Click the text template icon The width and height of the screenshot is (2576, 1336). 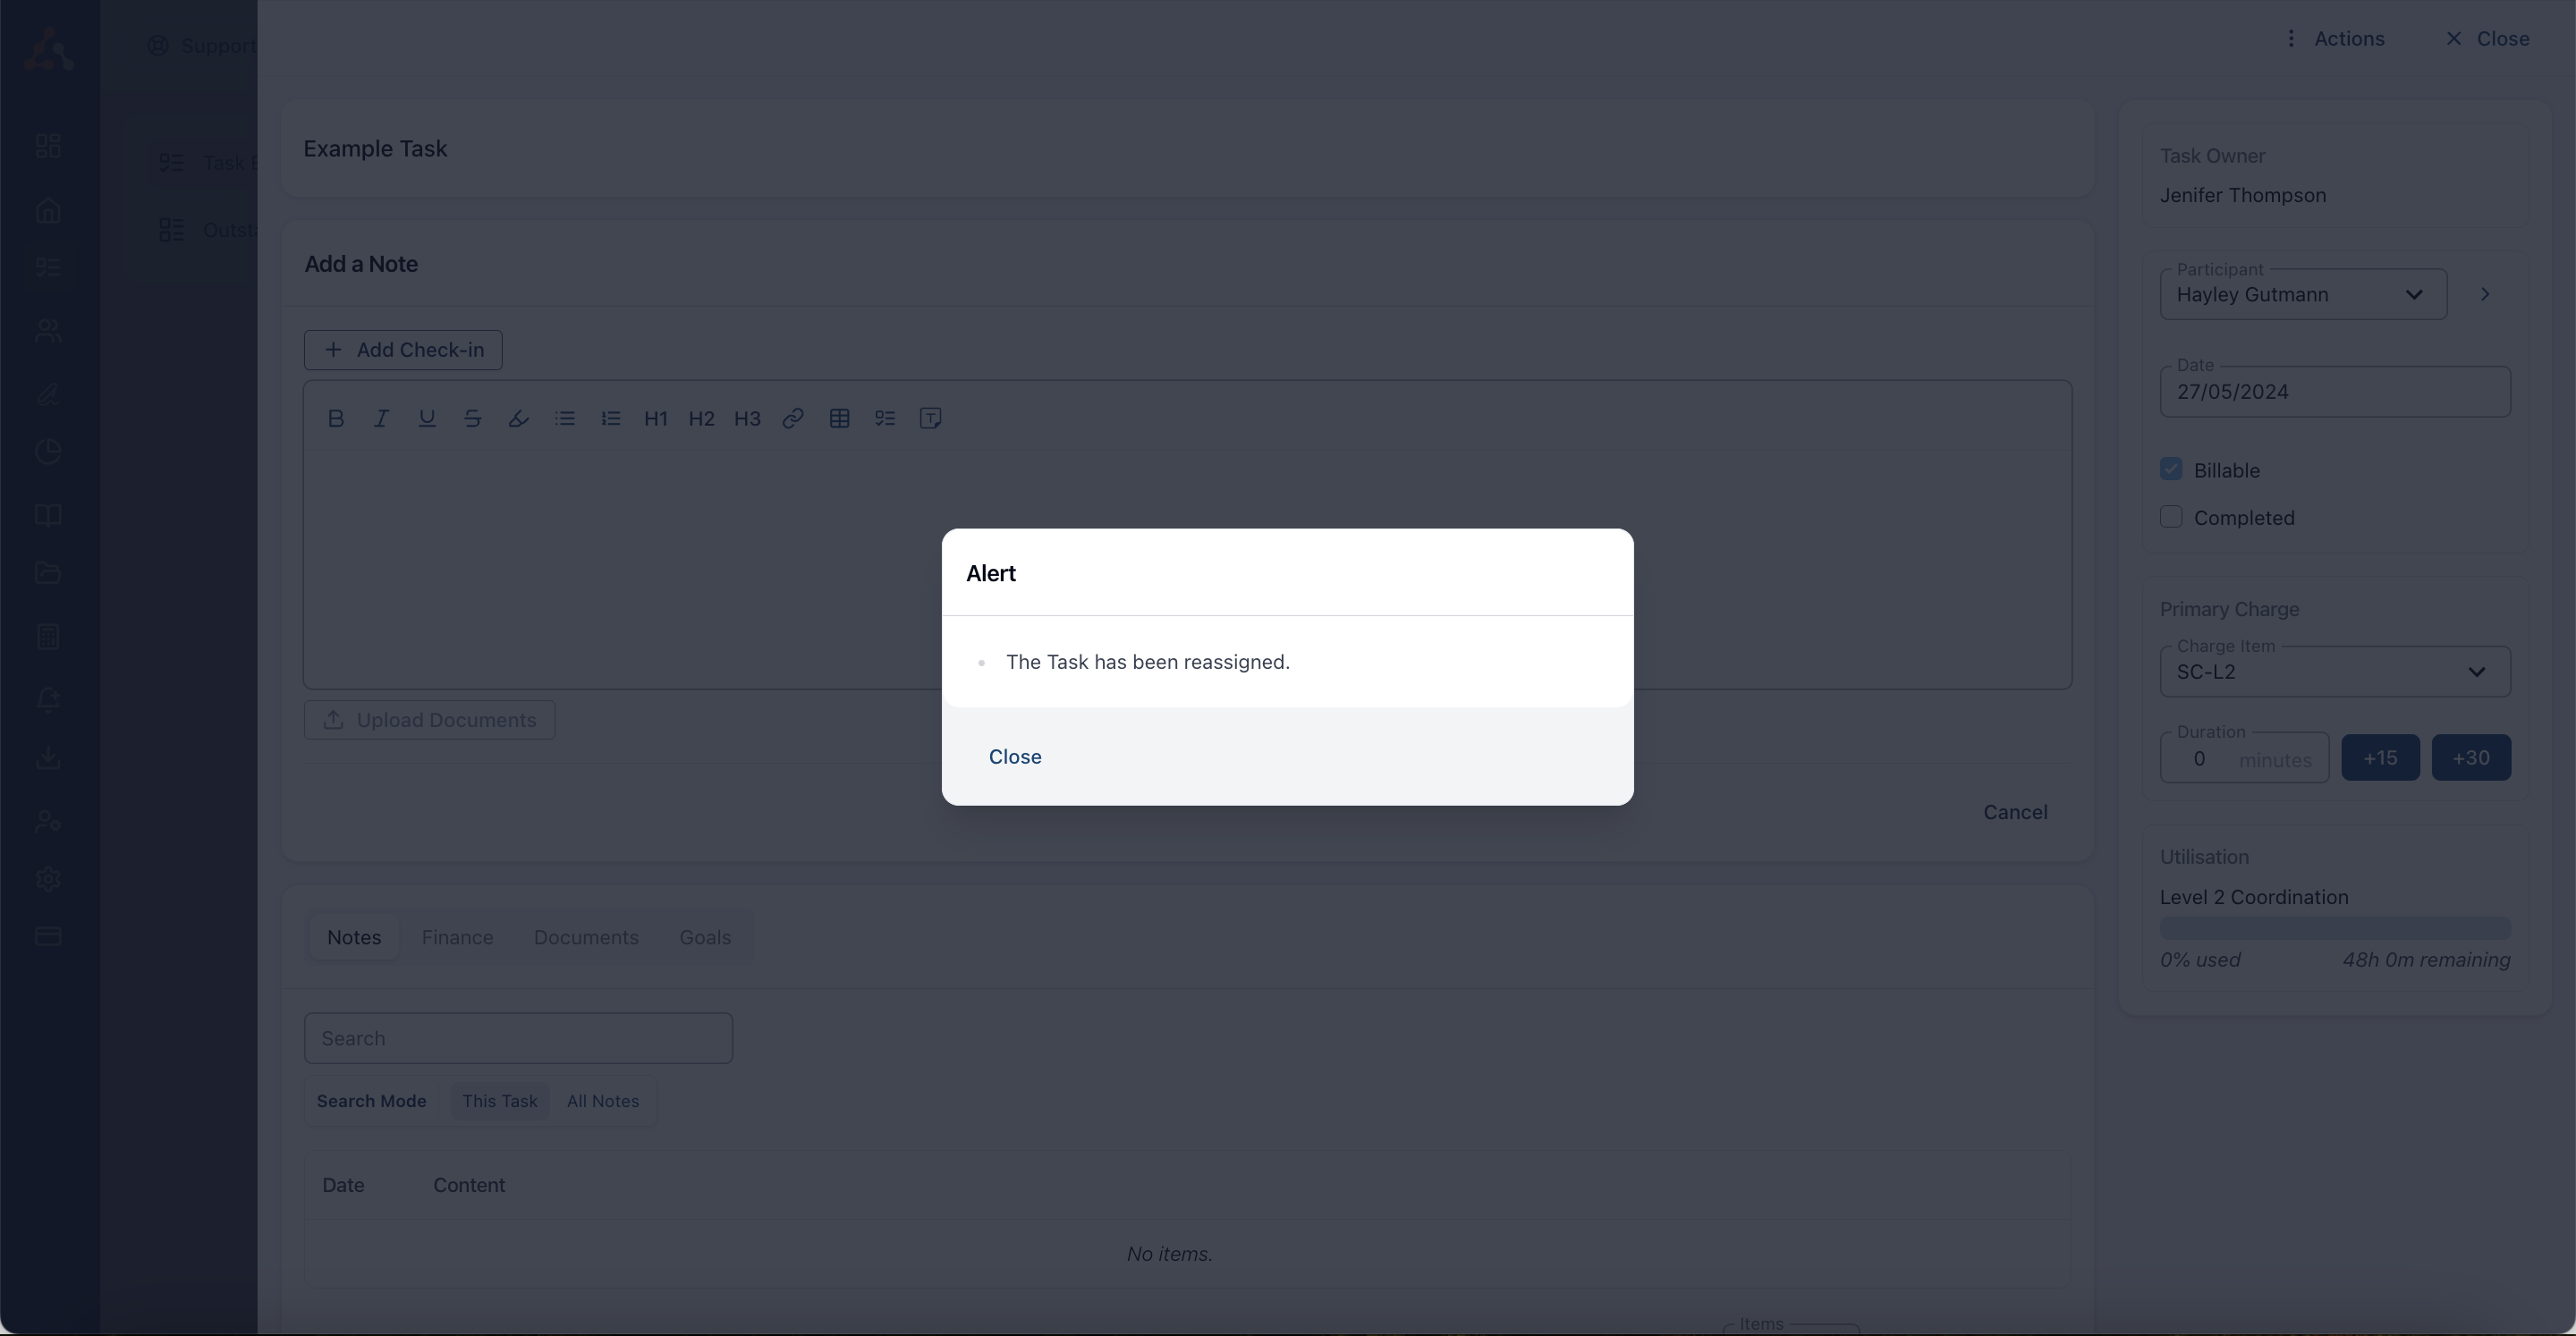[x=931, y=419]
